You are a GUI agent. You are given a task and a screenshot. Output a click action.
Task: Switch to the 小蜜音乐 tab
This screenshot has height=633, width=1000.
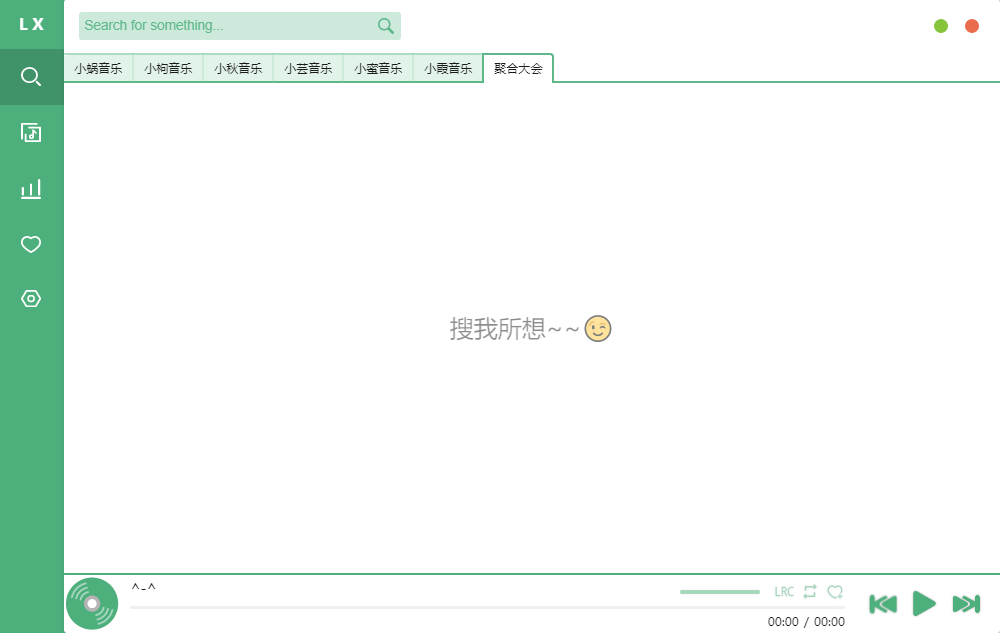click(377, 68)
